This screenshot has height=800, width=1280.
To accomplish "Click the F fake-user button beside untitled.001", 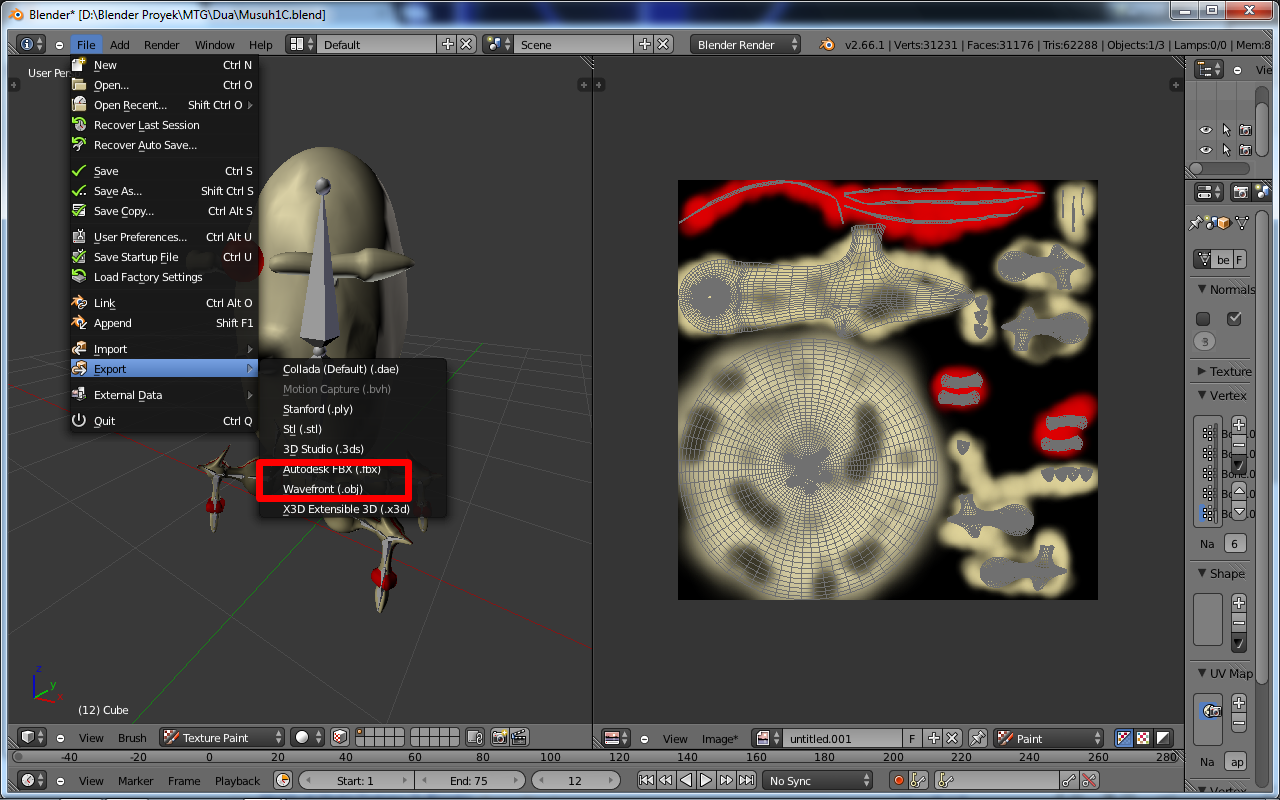I will pos(912,738).
